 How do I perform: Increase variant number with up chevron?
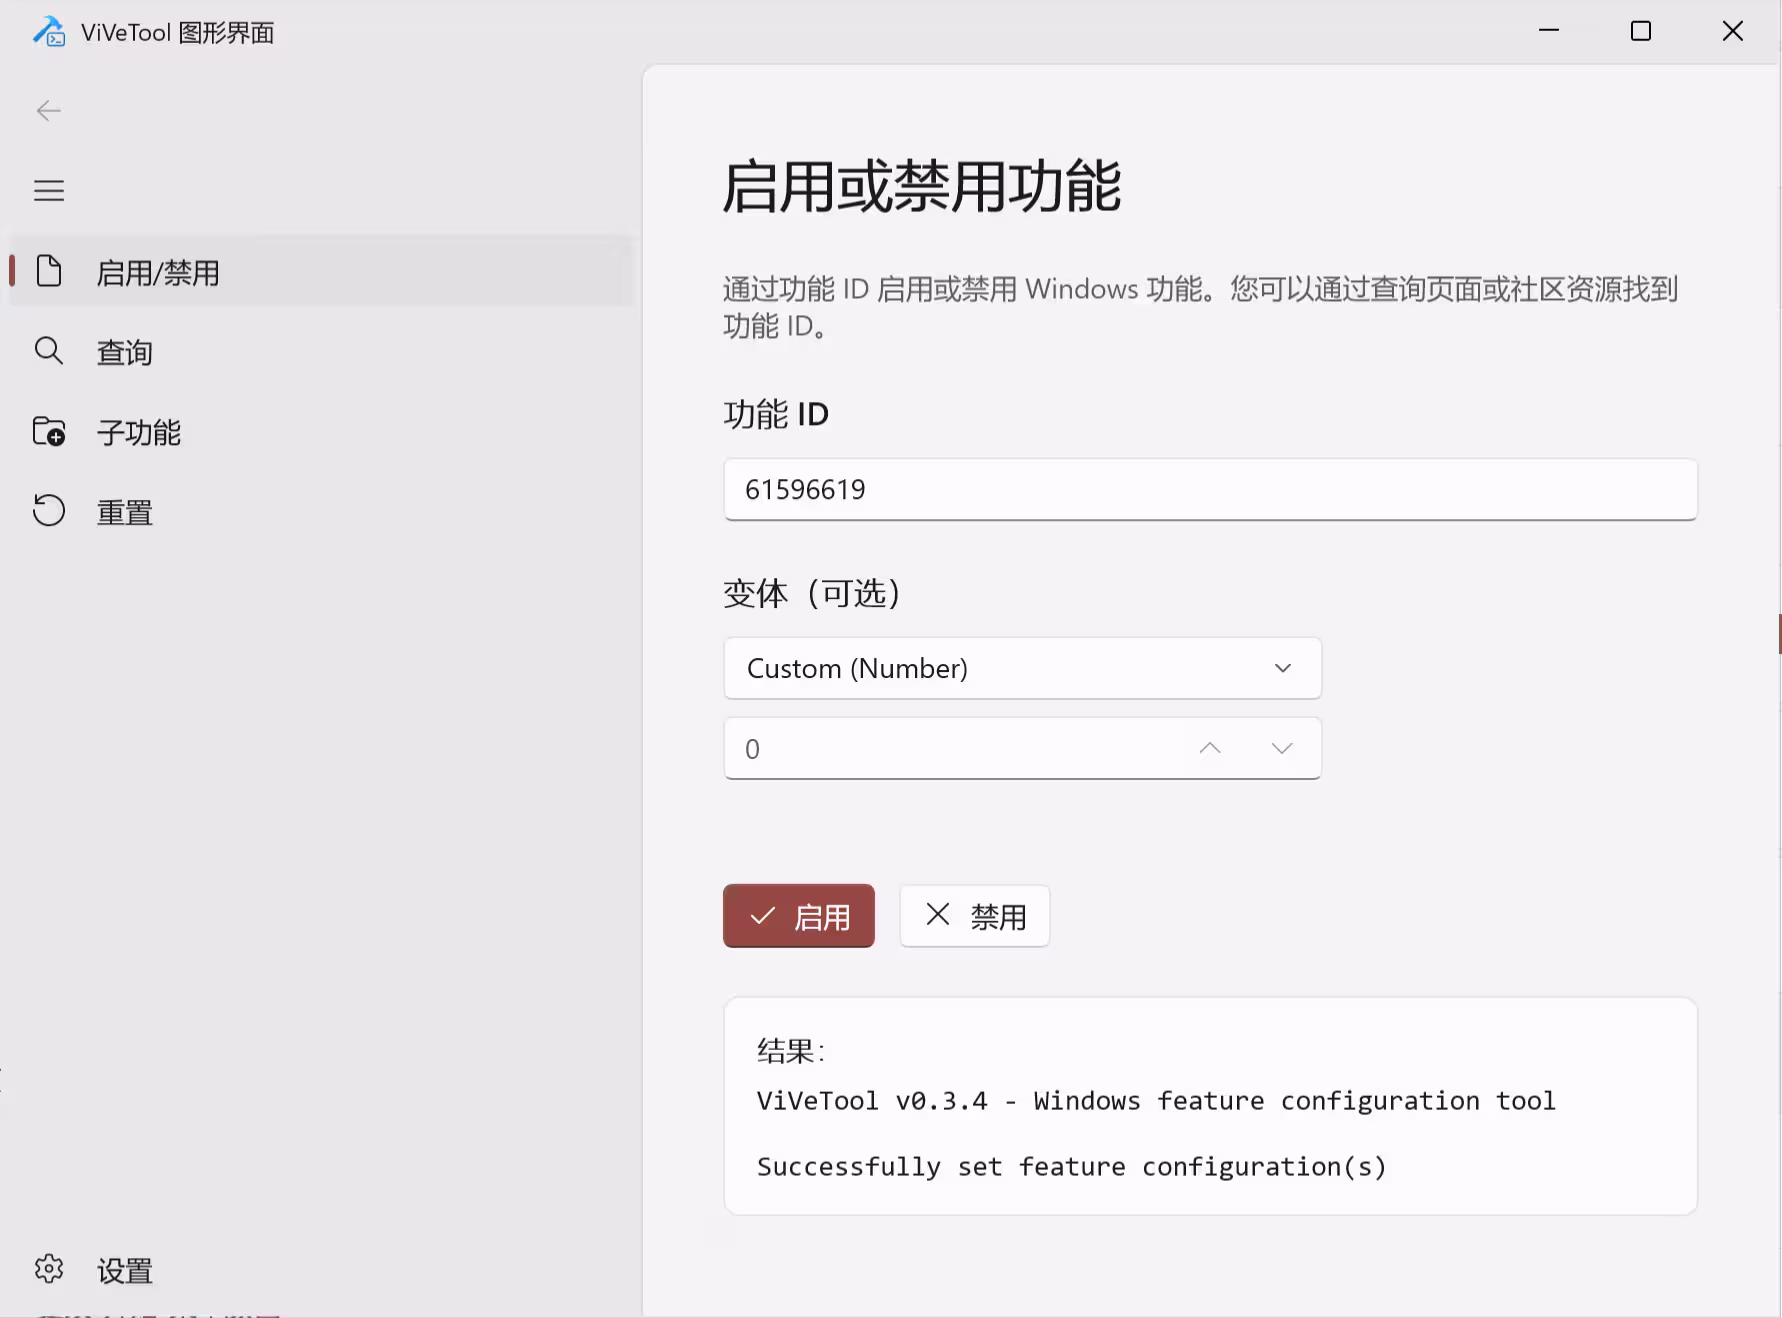click(x=1210, y=748)
